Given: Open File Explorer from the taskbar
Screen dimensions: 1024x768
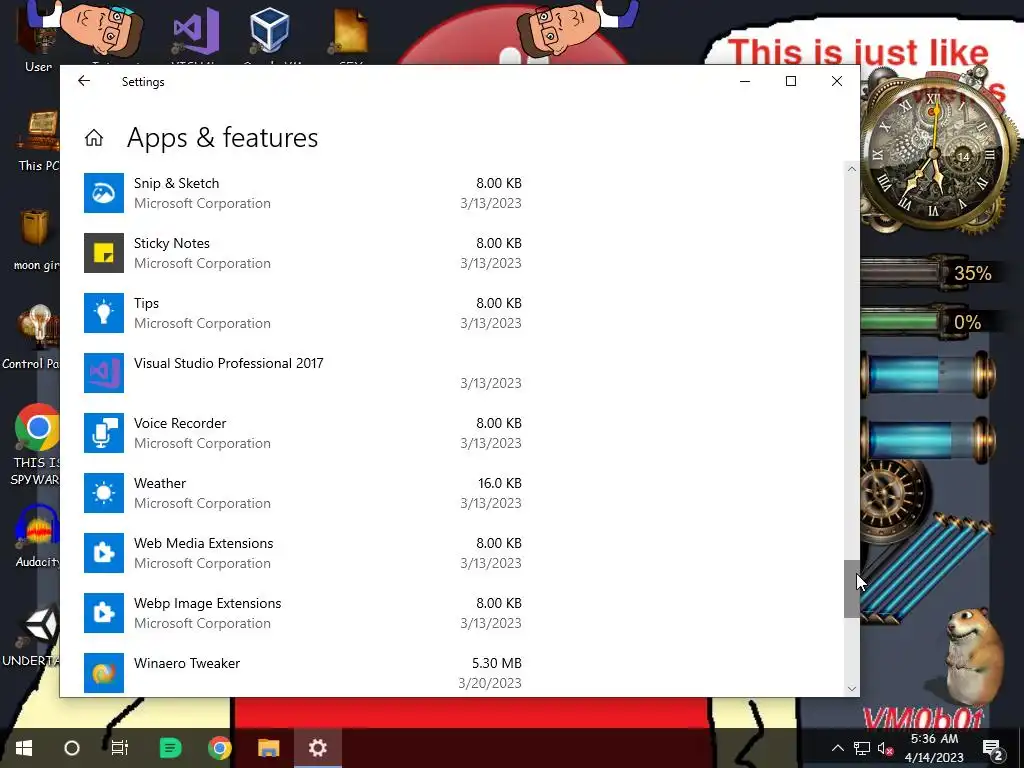Looking at the screenshot, I should (x=268, y=748).
